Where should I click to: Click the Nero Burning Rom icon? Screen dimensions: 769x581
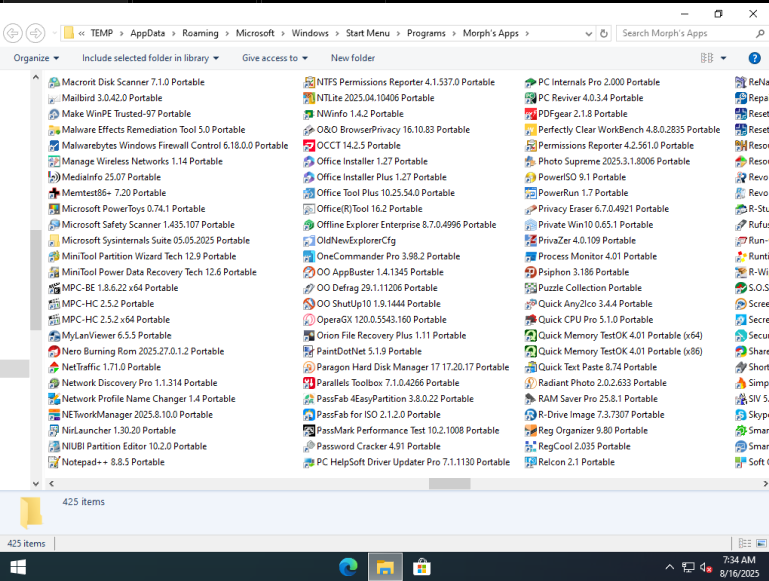tap(54, 352)
